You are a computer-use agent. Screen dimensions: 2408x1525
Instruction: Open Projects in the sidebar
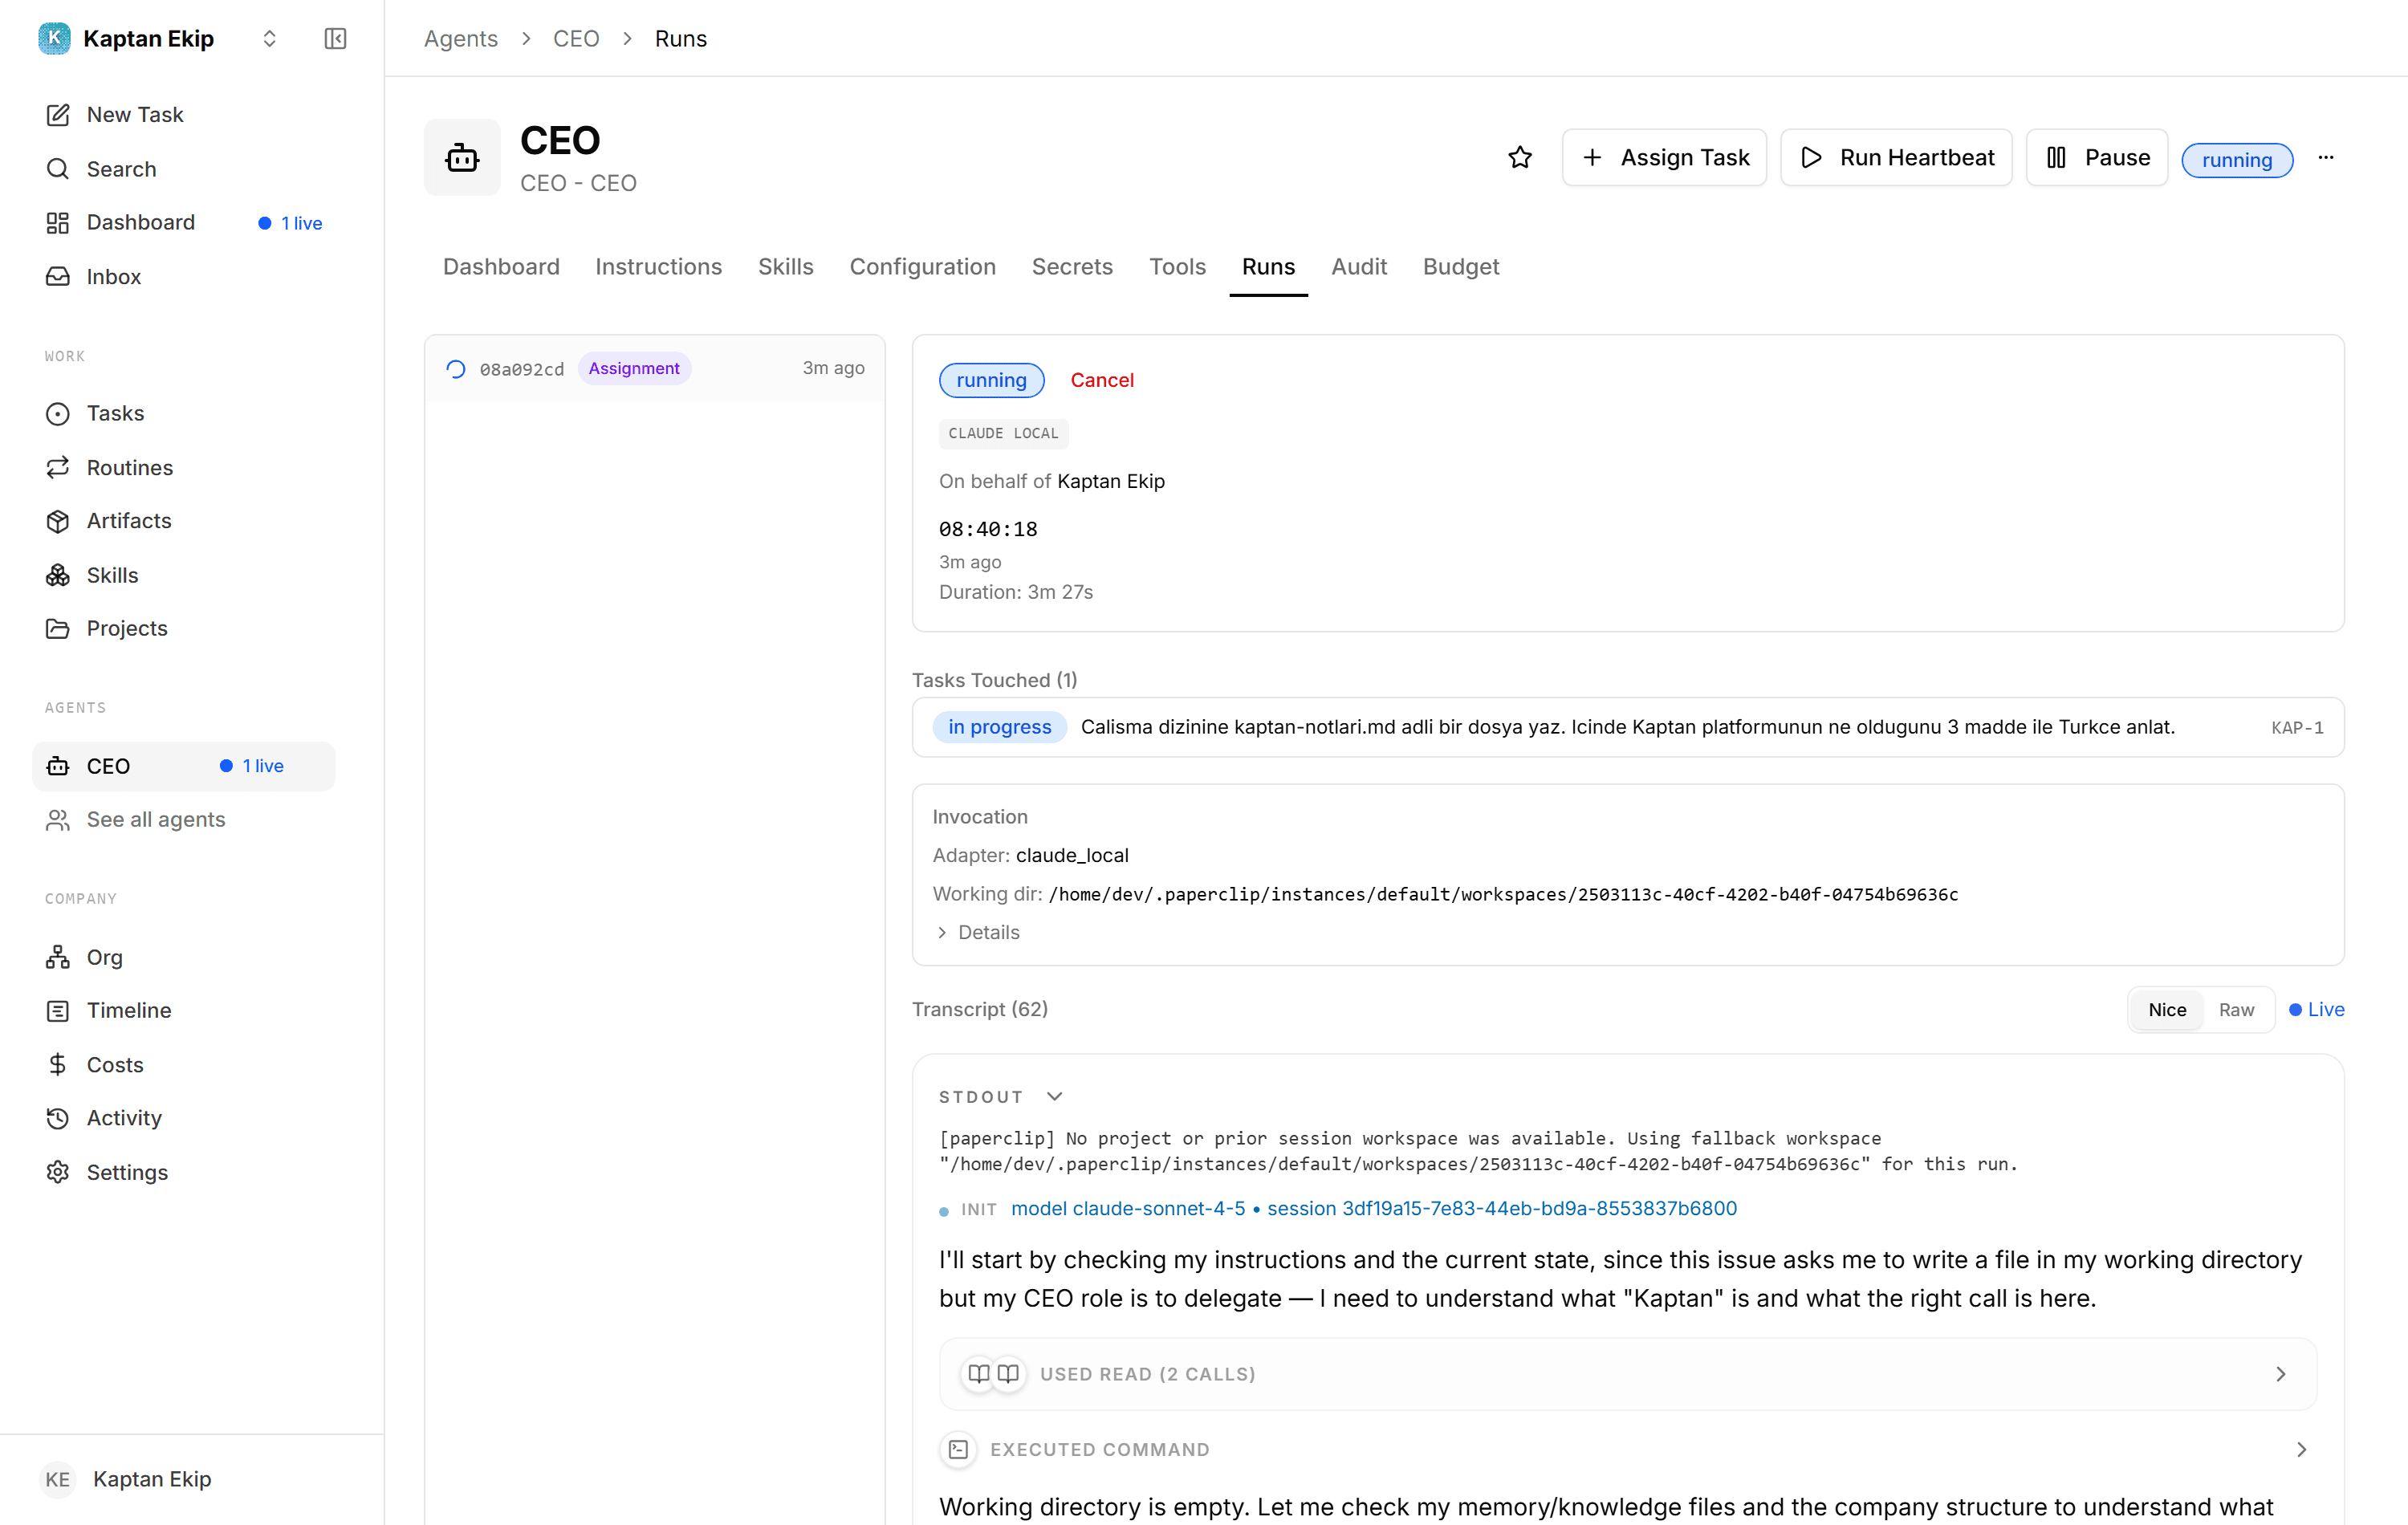[184, 628]
